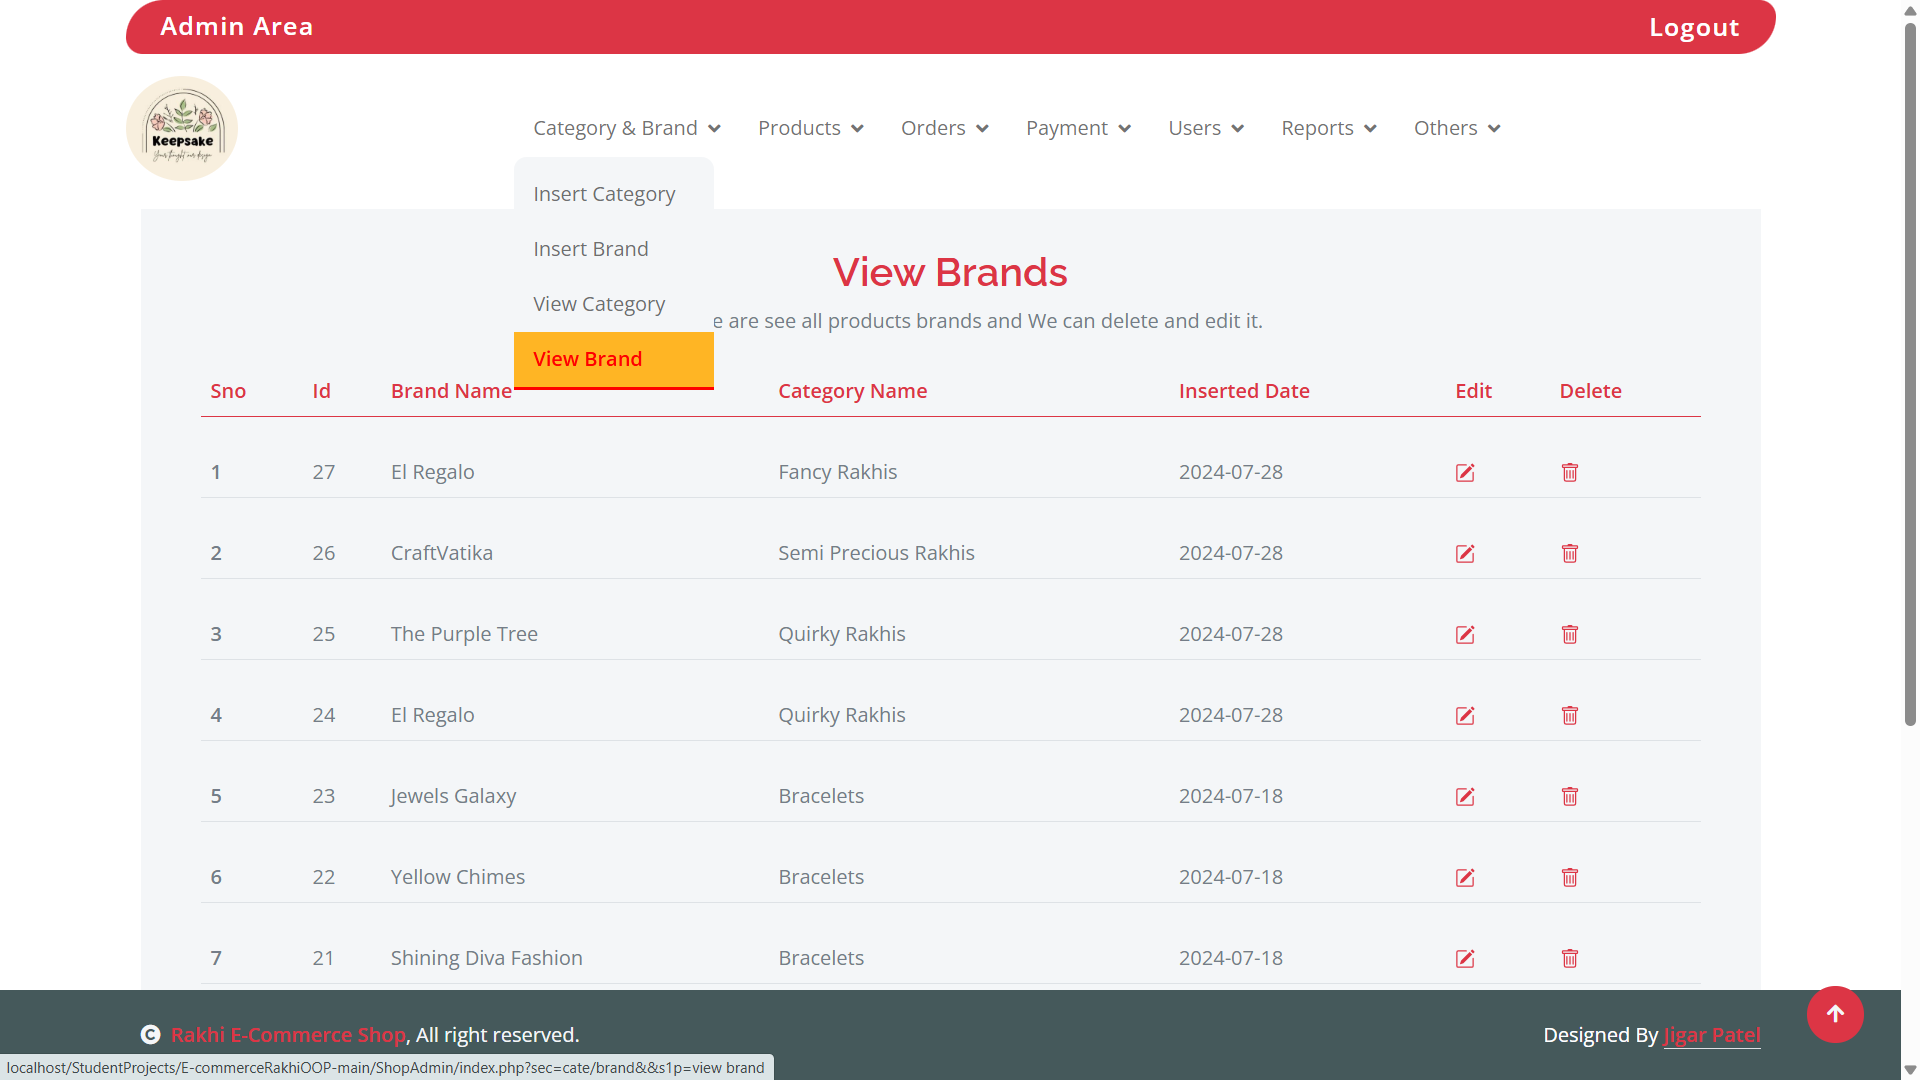
Task: Click the back-to-top arrow button
Action: click(x=1835, y=1014)
